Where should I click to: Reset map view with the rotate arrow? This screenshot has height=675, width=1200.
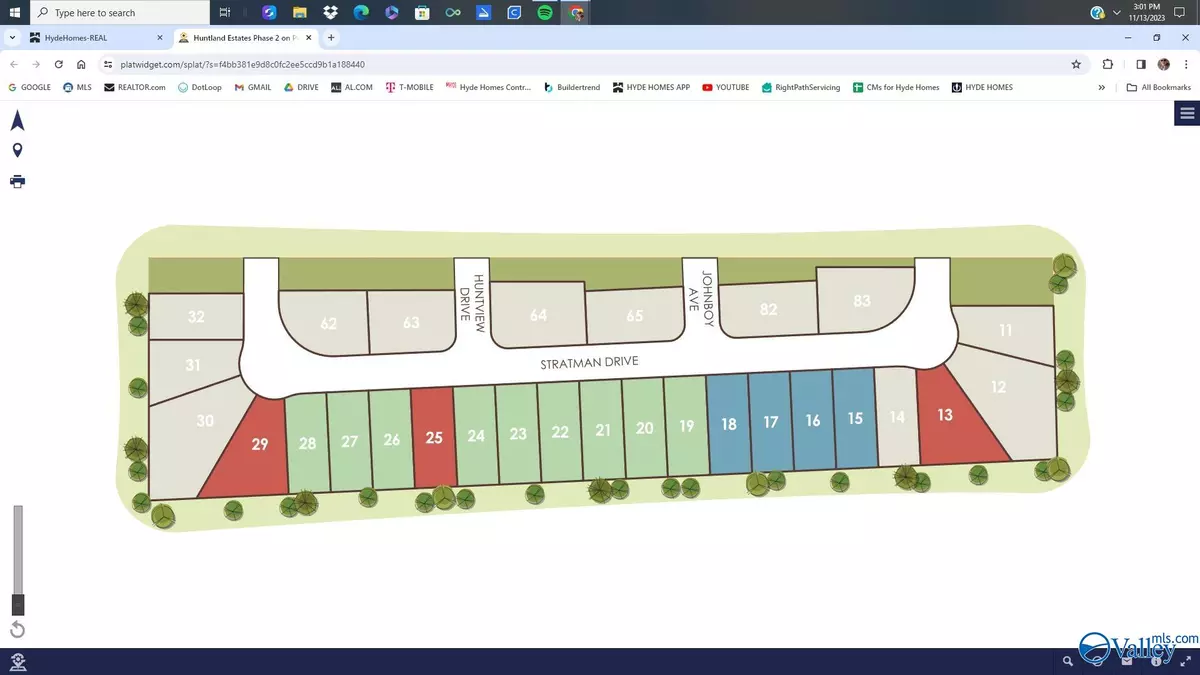pos(17,630)
